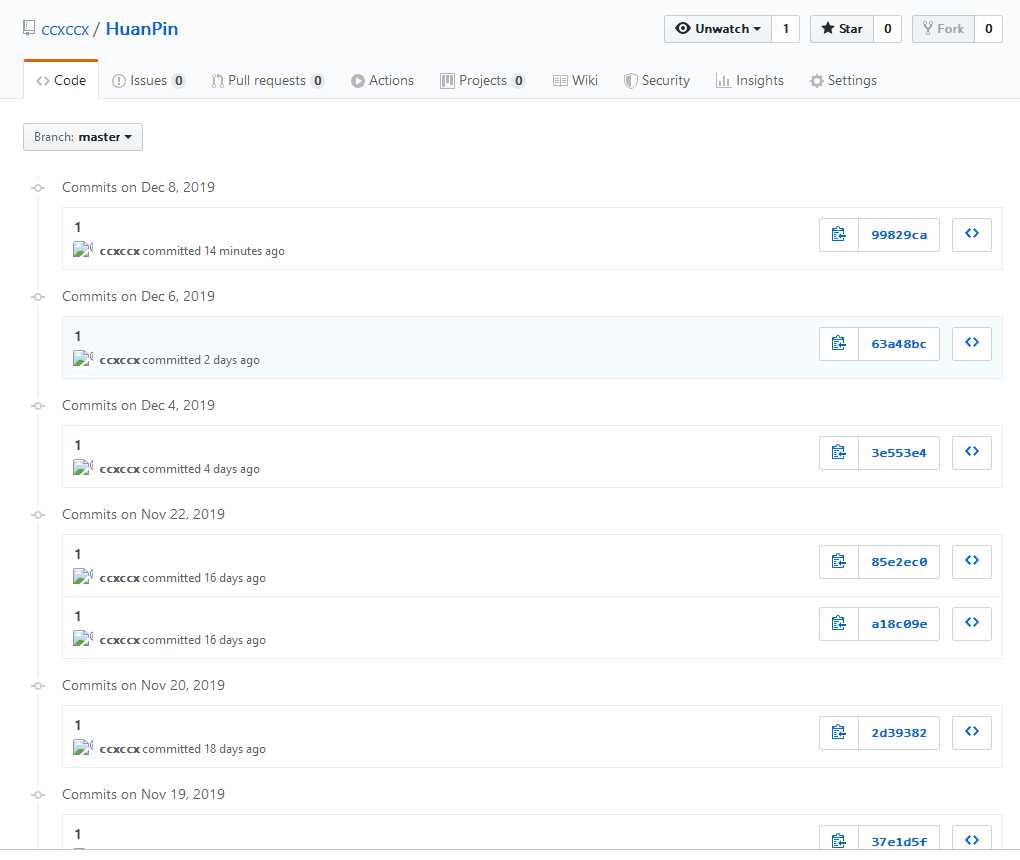Open the ccxccx owner profile link
1020x860 pixels.
click(x=65, y=29)
